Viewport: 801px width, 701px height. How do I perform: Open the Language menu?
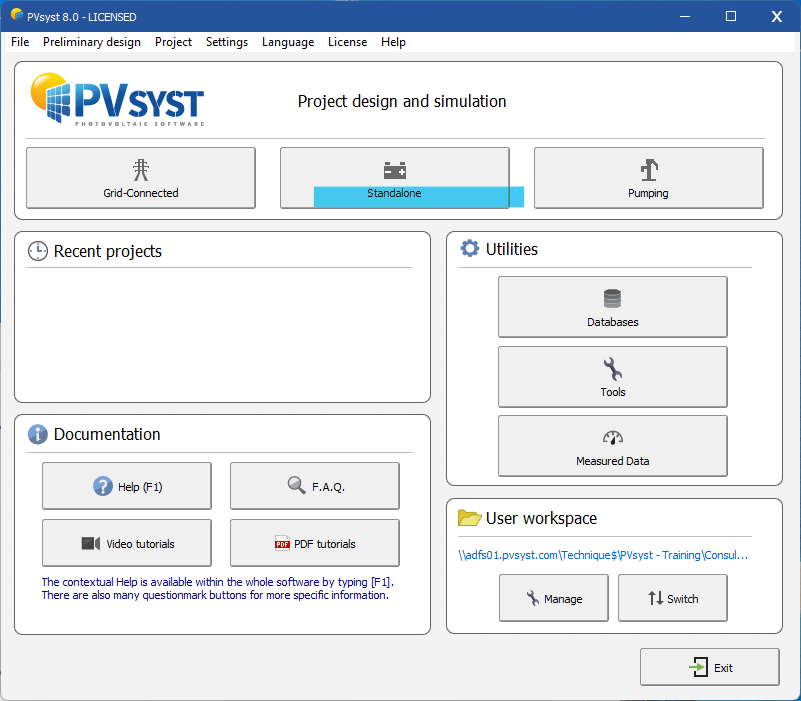click(288, 42)
